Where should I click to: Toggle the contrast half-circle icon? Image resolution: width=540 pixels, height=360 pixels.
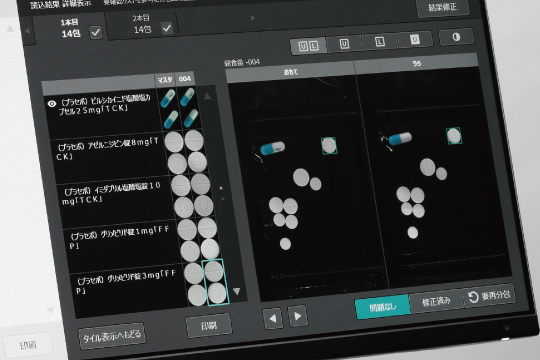[456, 37]
